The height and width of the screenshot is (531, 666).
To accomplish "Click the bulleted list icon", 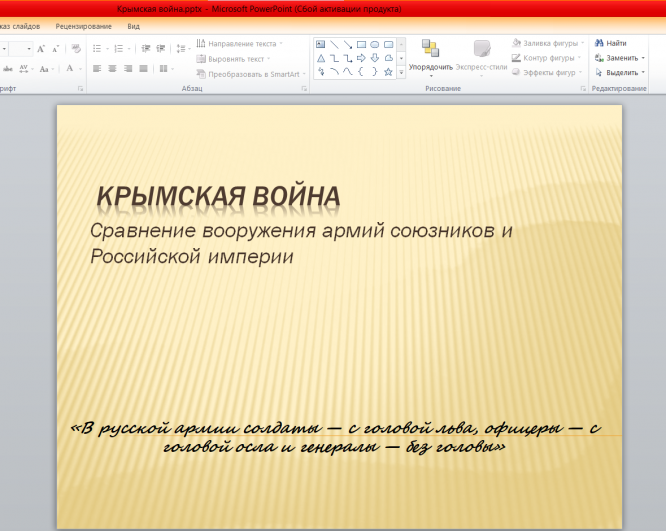I will click(x=97, y=48).
